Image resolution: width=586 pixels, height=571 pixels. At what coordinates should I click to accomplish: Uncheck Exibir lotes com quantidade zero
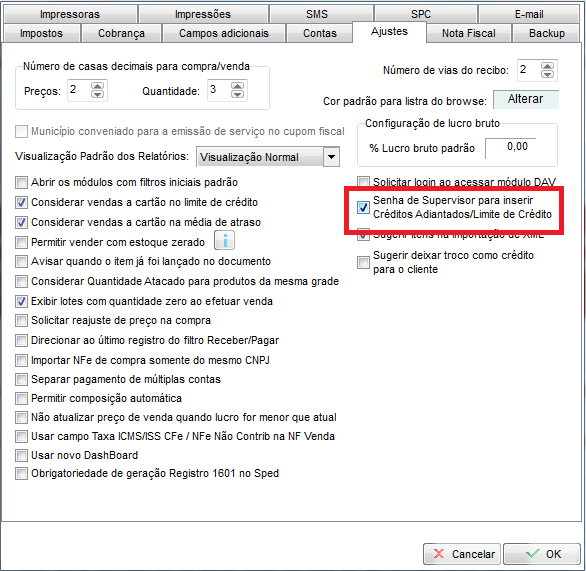click(21, 301)
